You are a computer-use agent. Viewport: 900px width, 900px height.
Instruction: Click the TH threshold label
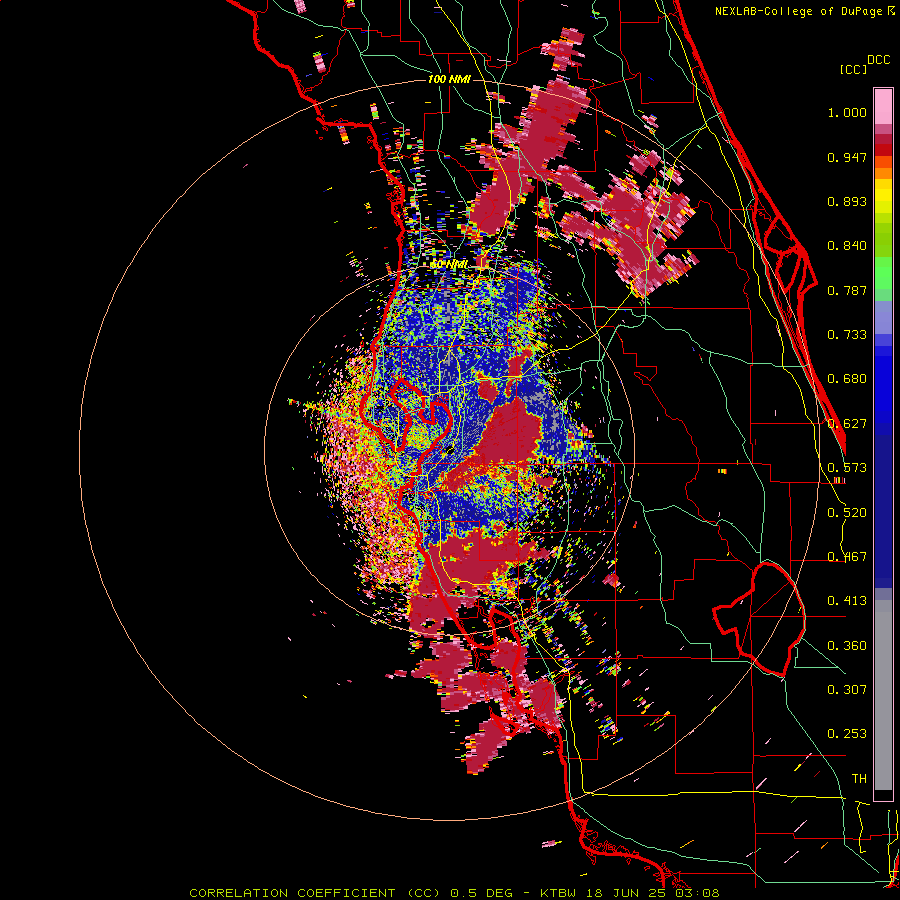[859, 779]
